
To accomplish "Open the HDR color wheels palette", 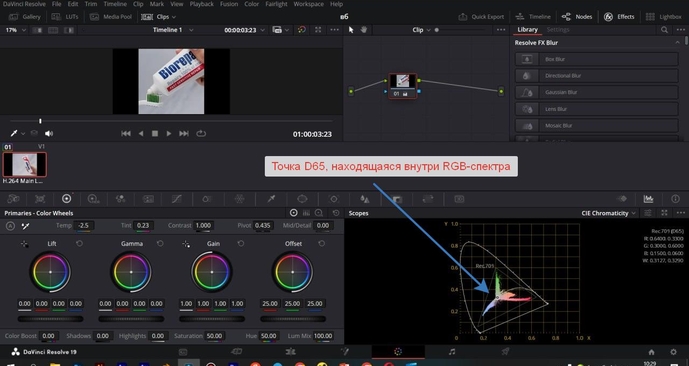I will 93,199.
